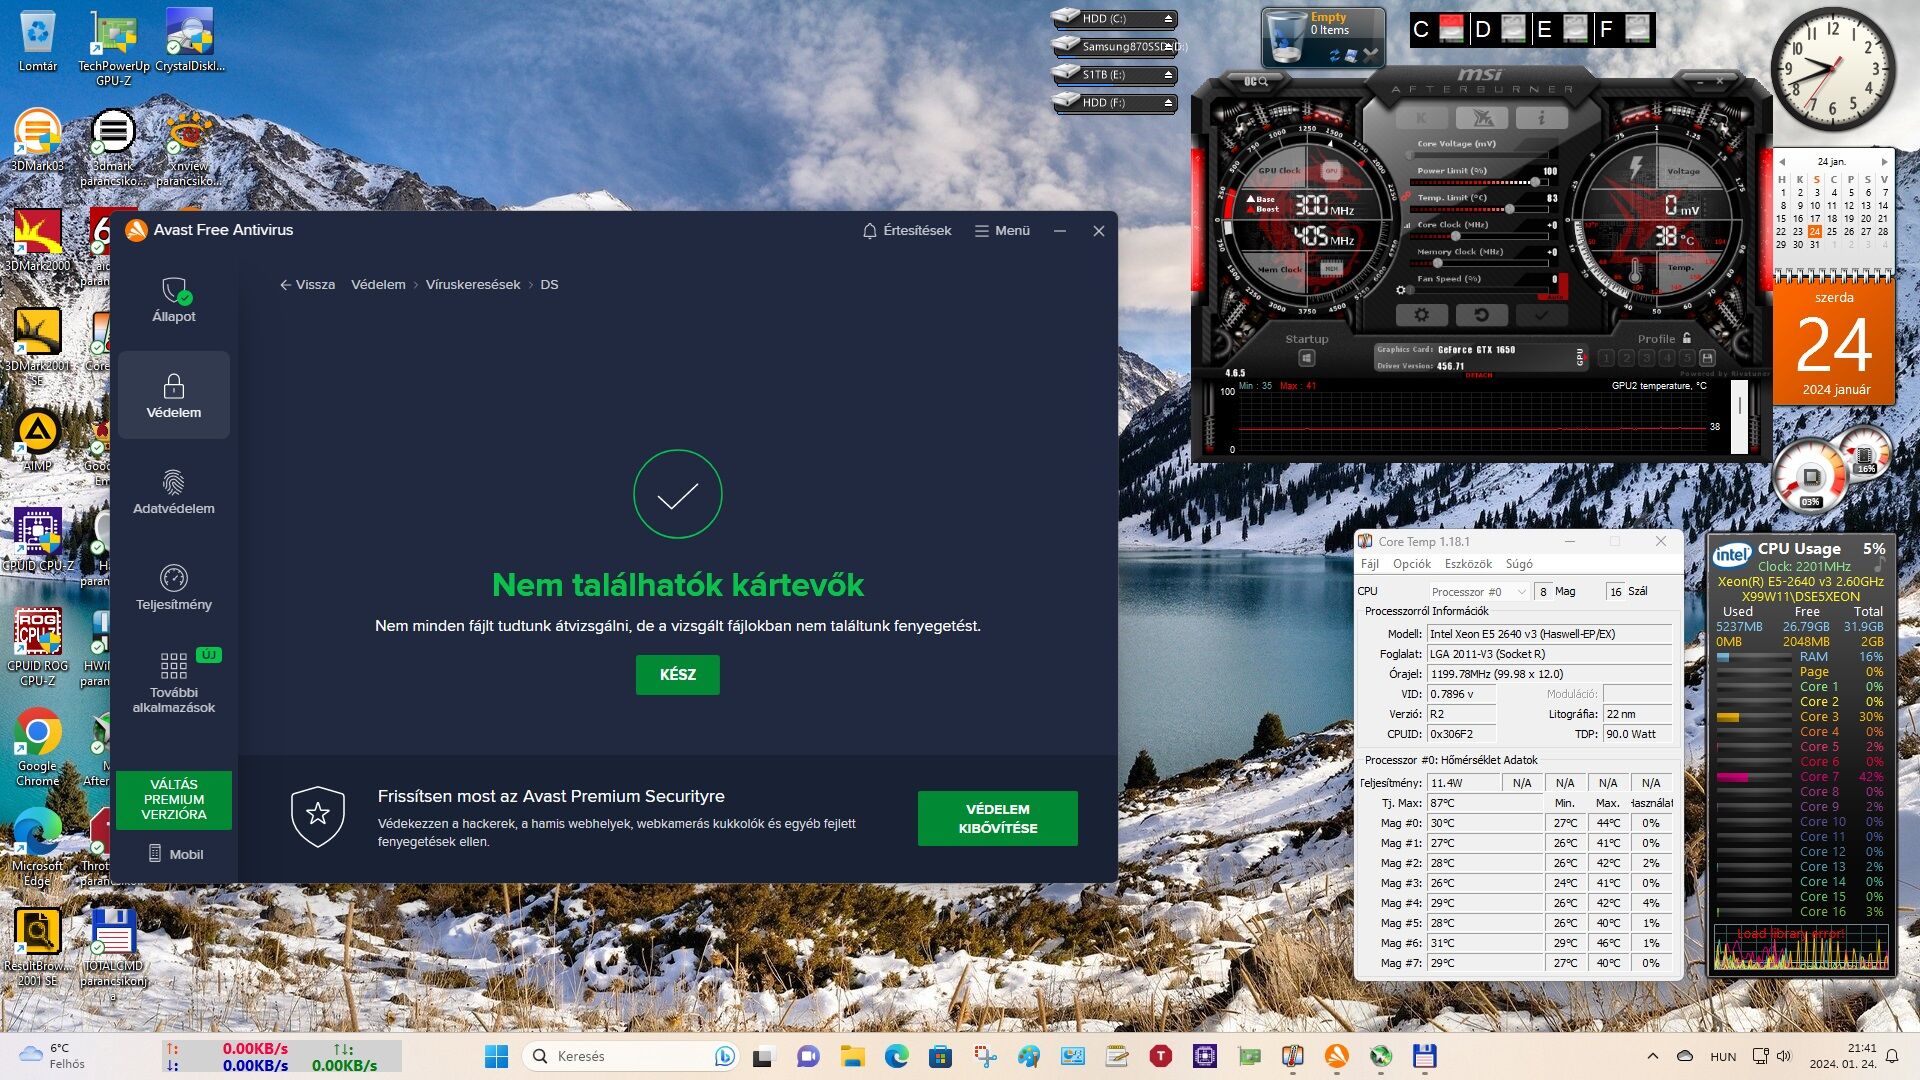
Task: Click the taskbar Keresés search box
Action: pyautogui.click(x=630, y=1056)
